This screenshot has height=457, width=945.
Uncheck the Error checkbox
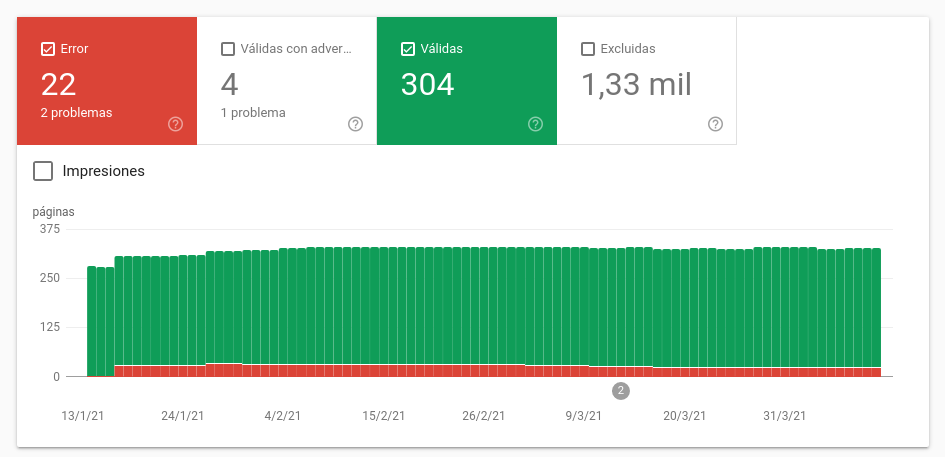48,48
